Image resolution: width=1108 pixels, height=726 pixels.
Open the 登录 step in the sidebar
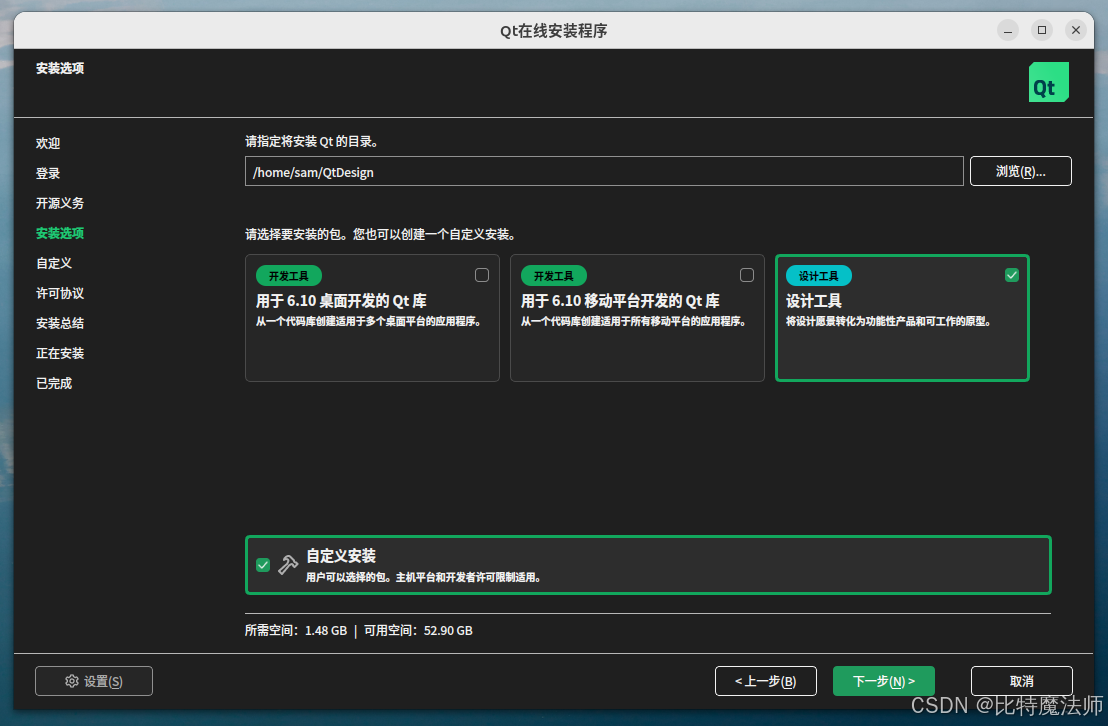pos(48,173)
